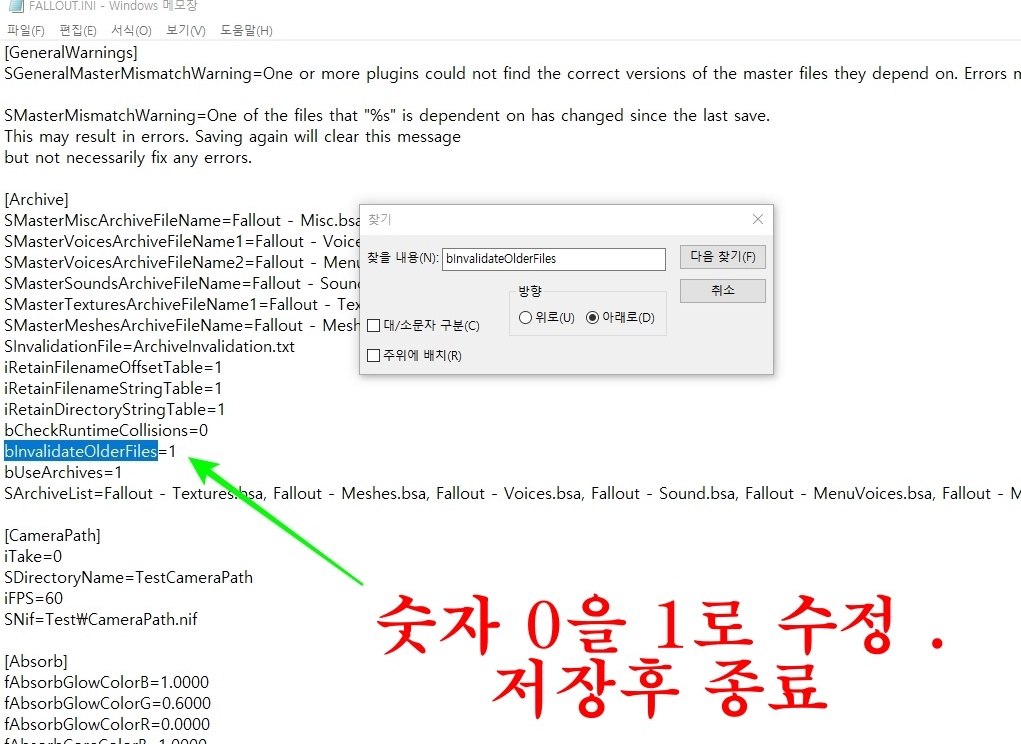
Task: Click the iTake=0 line
Action: pos(33,557)
